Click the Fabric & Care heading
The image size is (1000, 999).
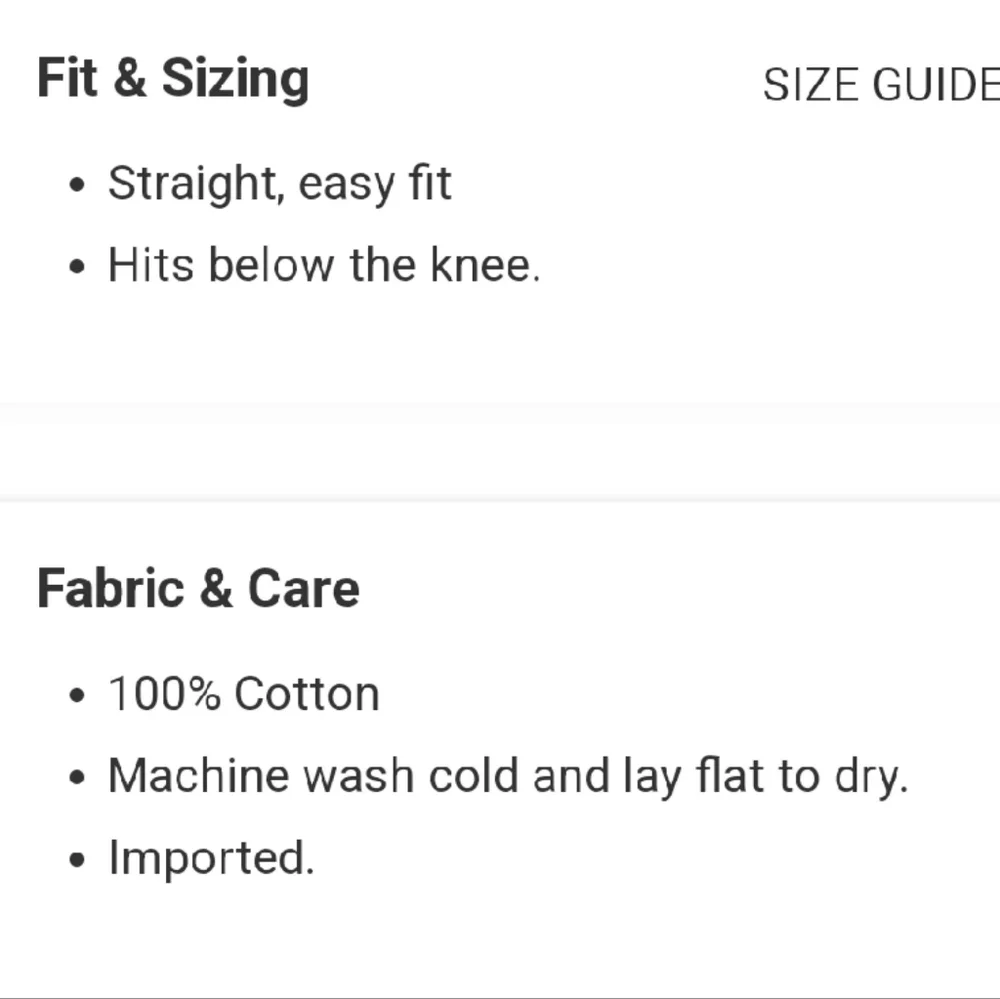click(198, 587)
